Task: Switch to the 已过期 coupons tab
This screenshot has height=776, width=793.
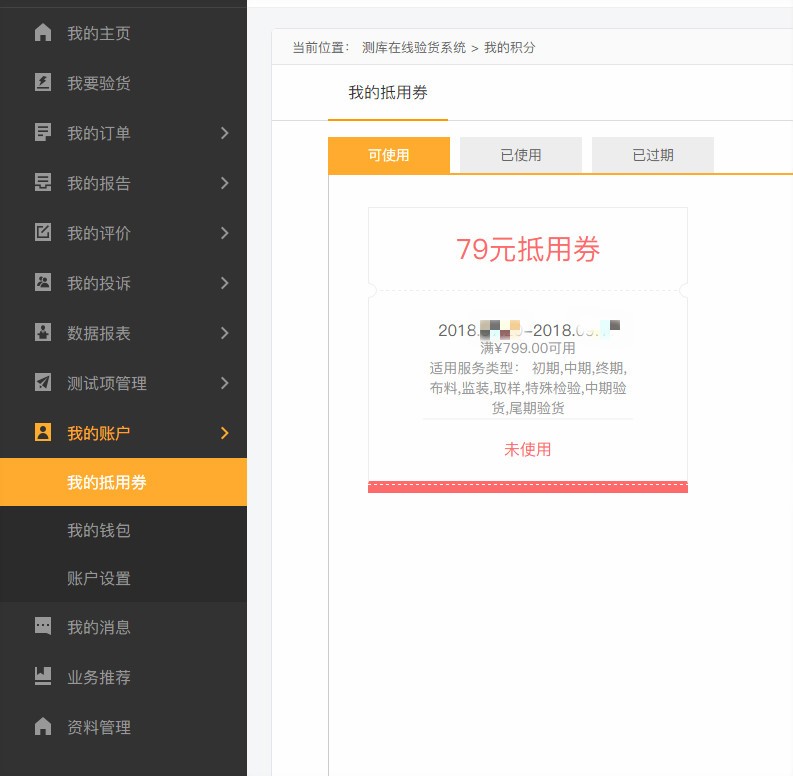Action: [652, 155]
